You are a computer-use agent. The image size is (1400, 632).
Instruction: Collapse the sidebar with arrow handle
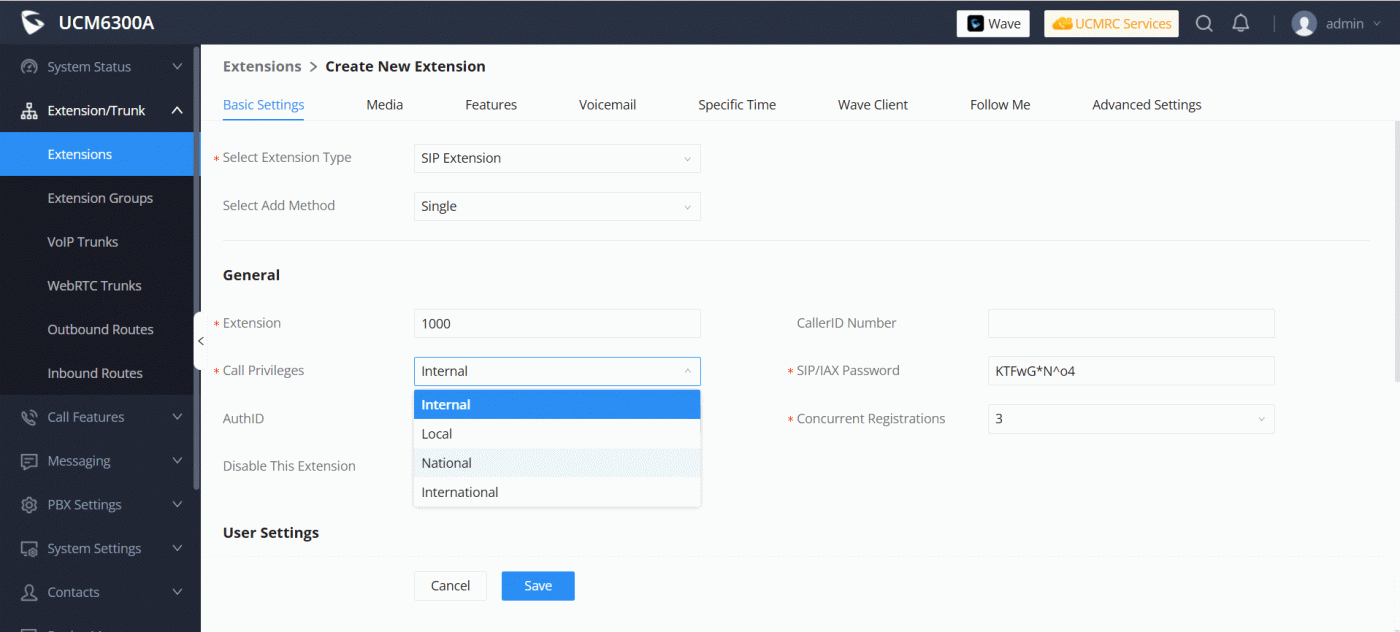200,342
